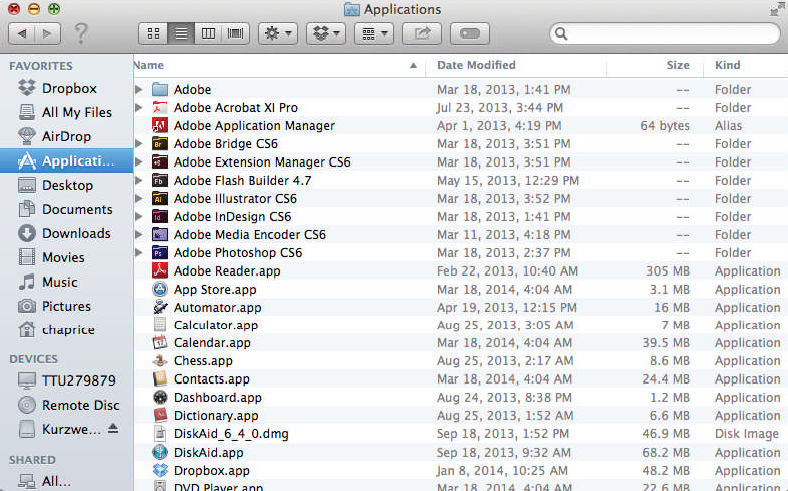
Task: Sort by Name column header
Action: tap(279, 65)
